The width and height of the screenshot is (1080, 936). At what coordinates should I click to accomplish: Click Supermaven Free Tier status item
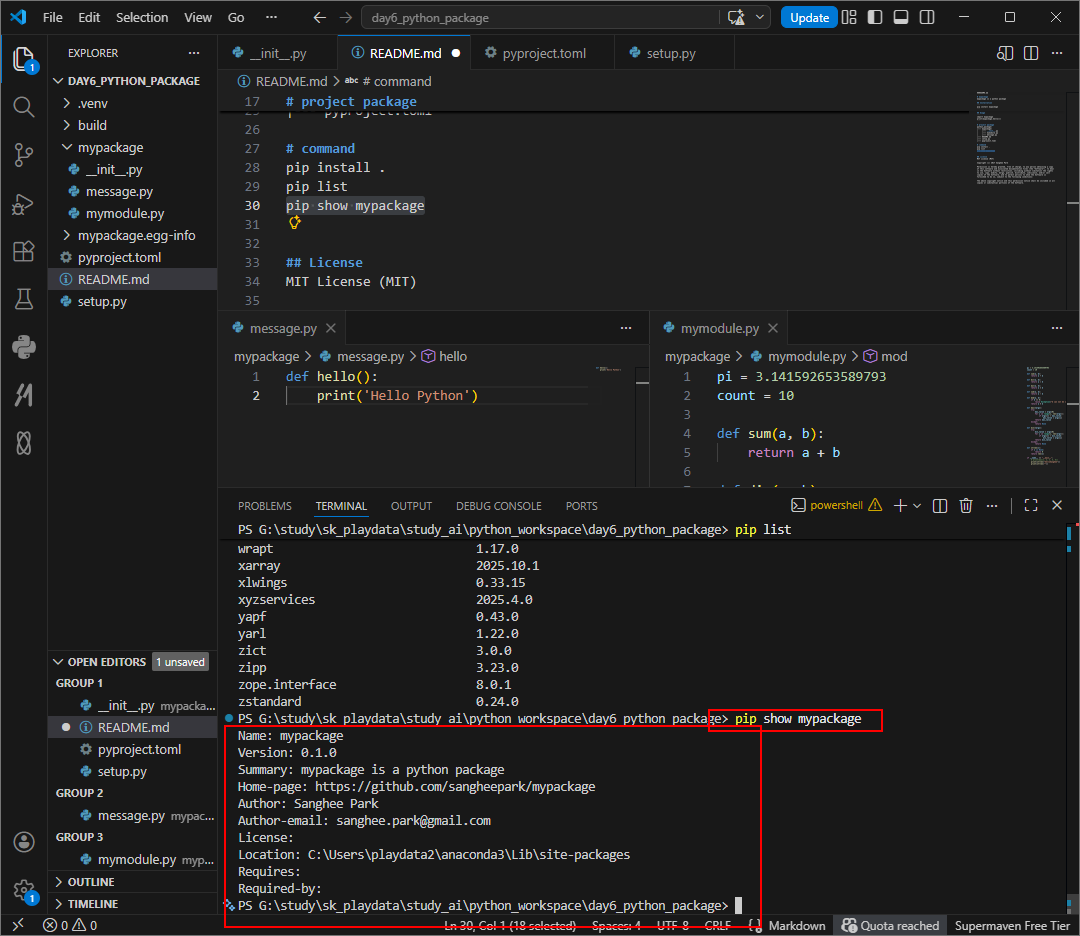click(x=1012, y=926)
